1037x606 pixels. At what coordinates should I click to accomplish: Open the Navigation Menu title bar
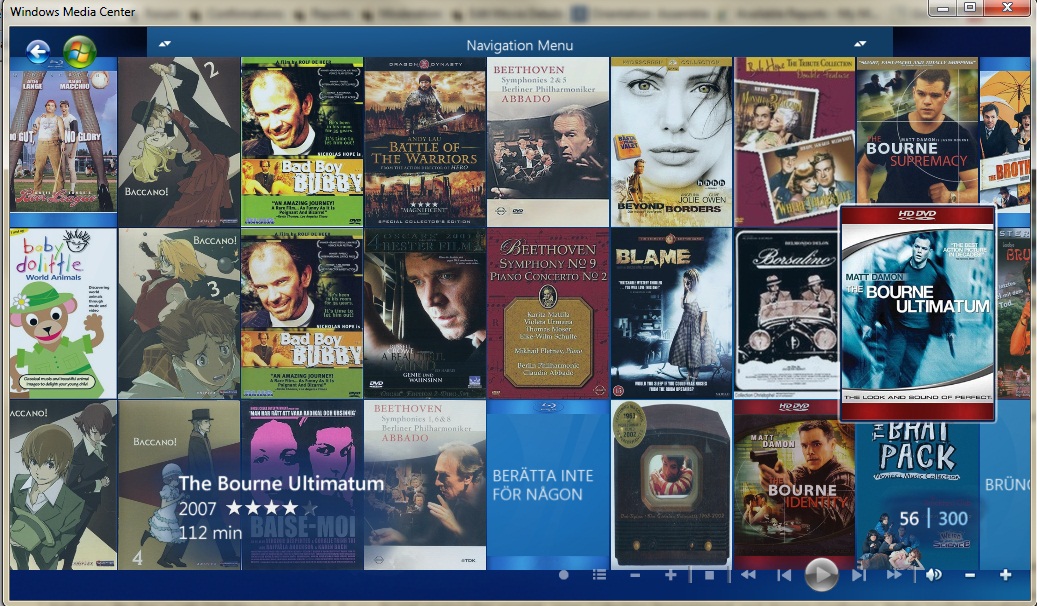click(x=519, y=45)
